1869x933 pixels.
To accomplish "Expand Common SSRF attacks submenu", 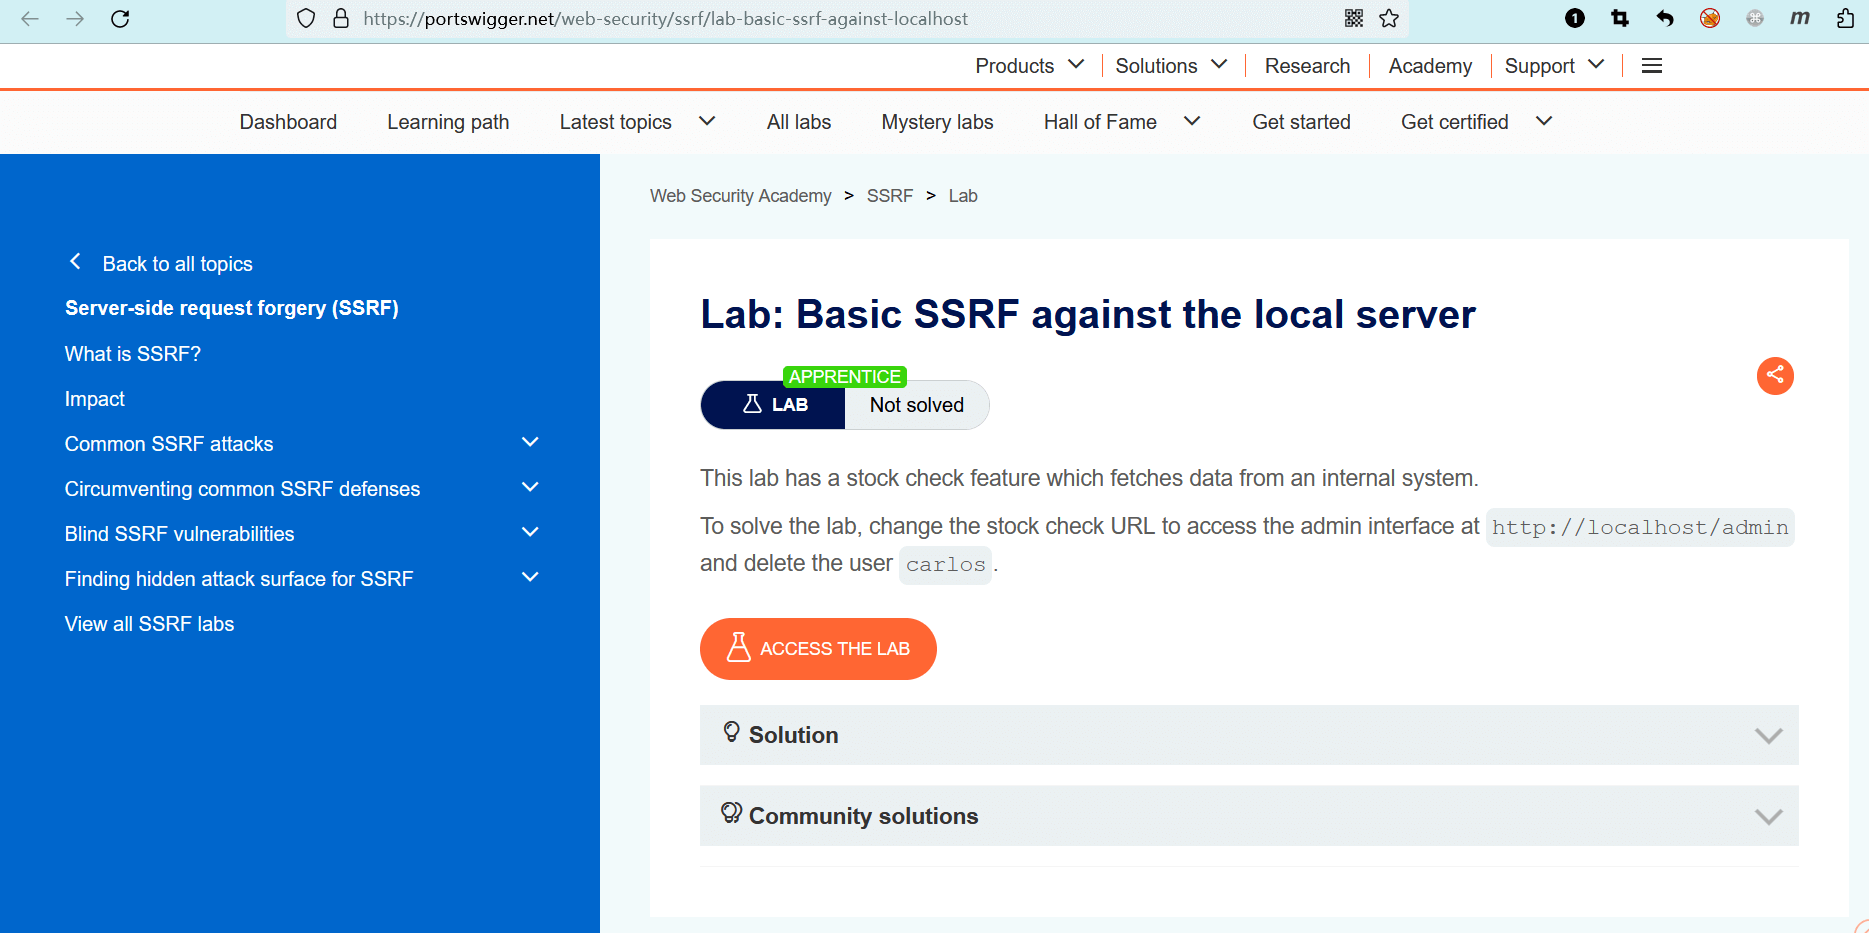I will point(530,443).
